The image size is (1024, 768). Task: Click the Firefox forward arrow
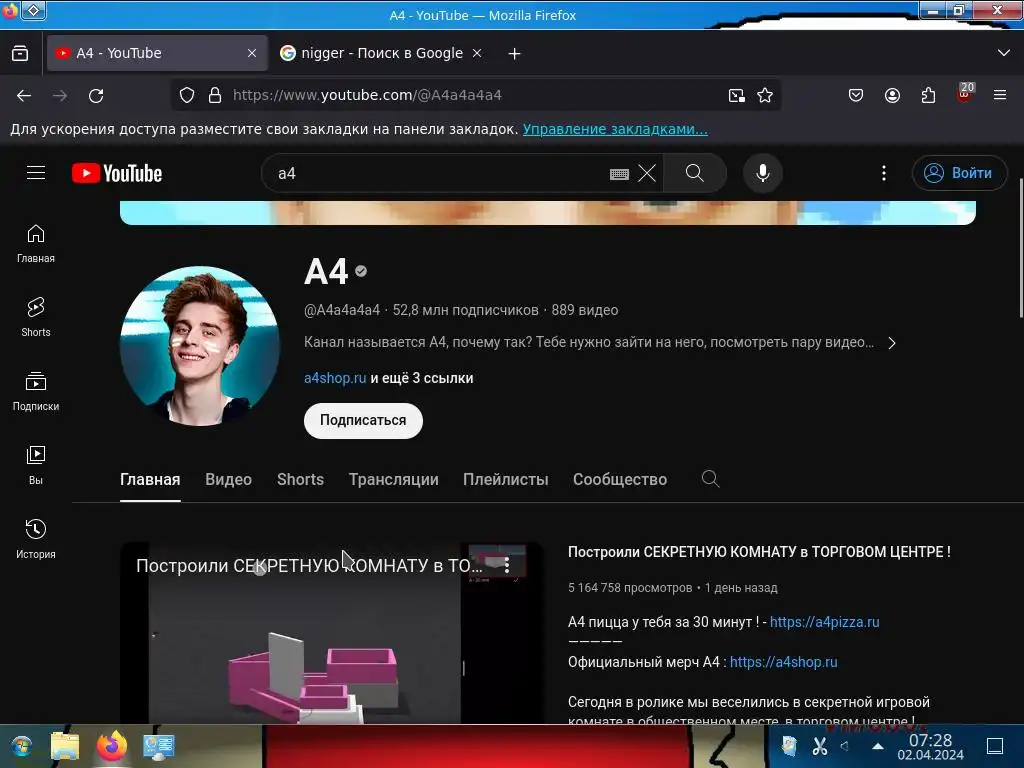(60, 95)
